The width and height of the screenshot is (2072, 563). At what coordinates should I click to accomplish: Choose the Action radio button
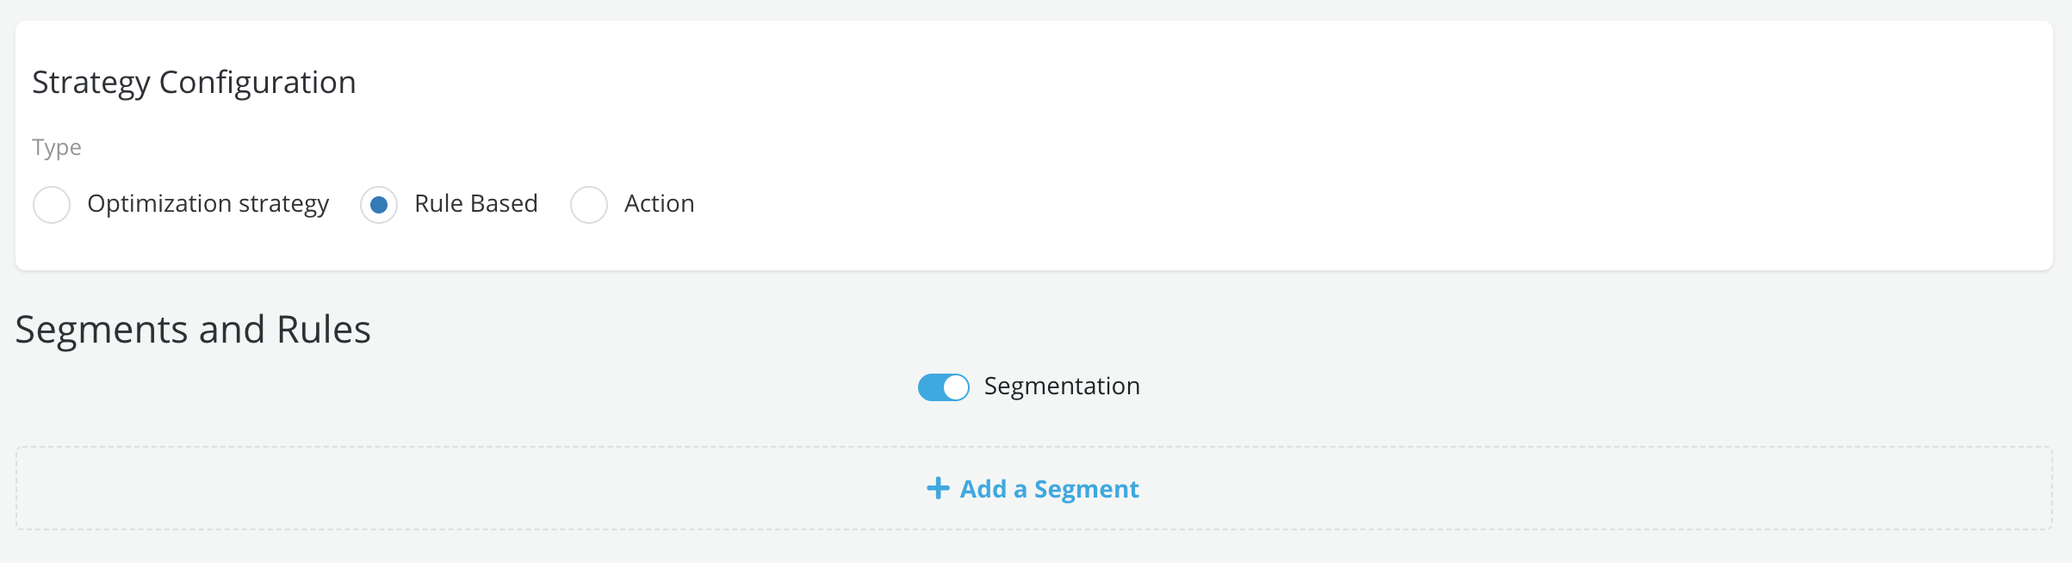(x=589, y=205)
